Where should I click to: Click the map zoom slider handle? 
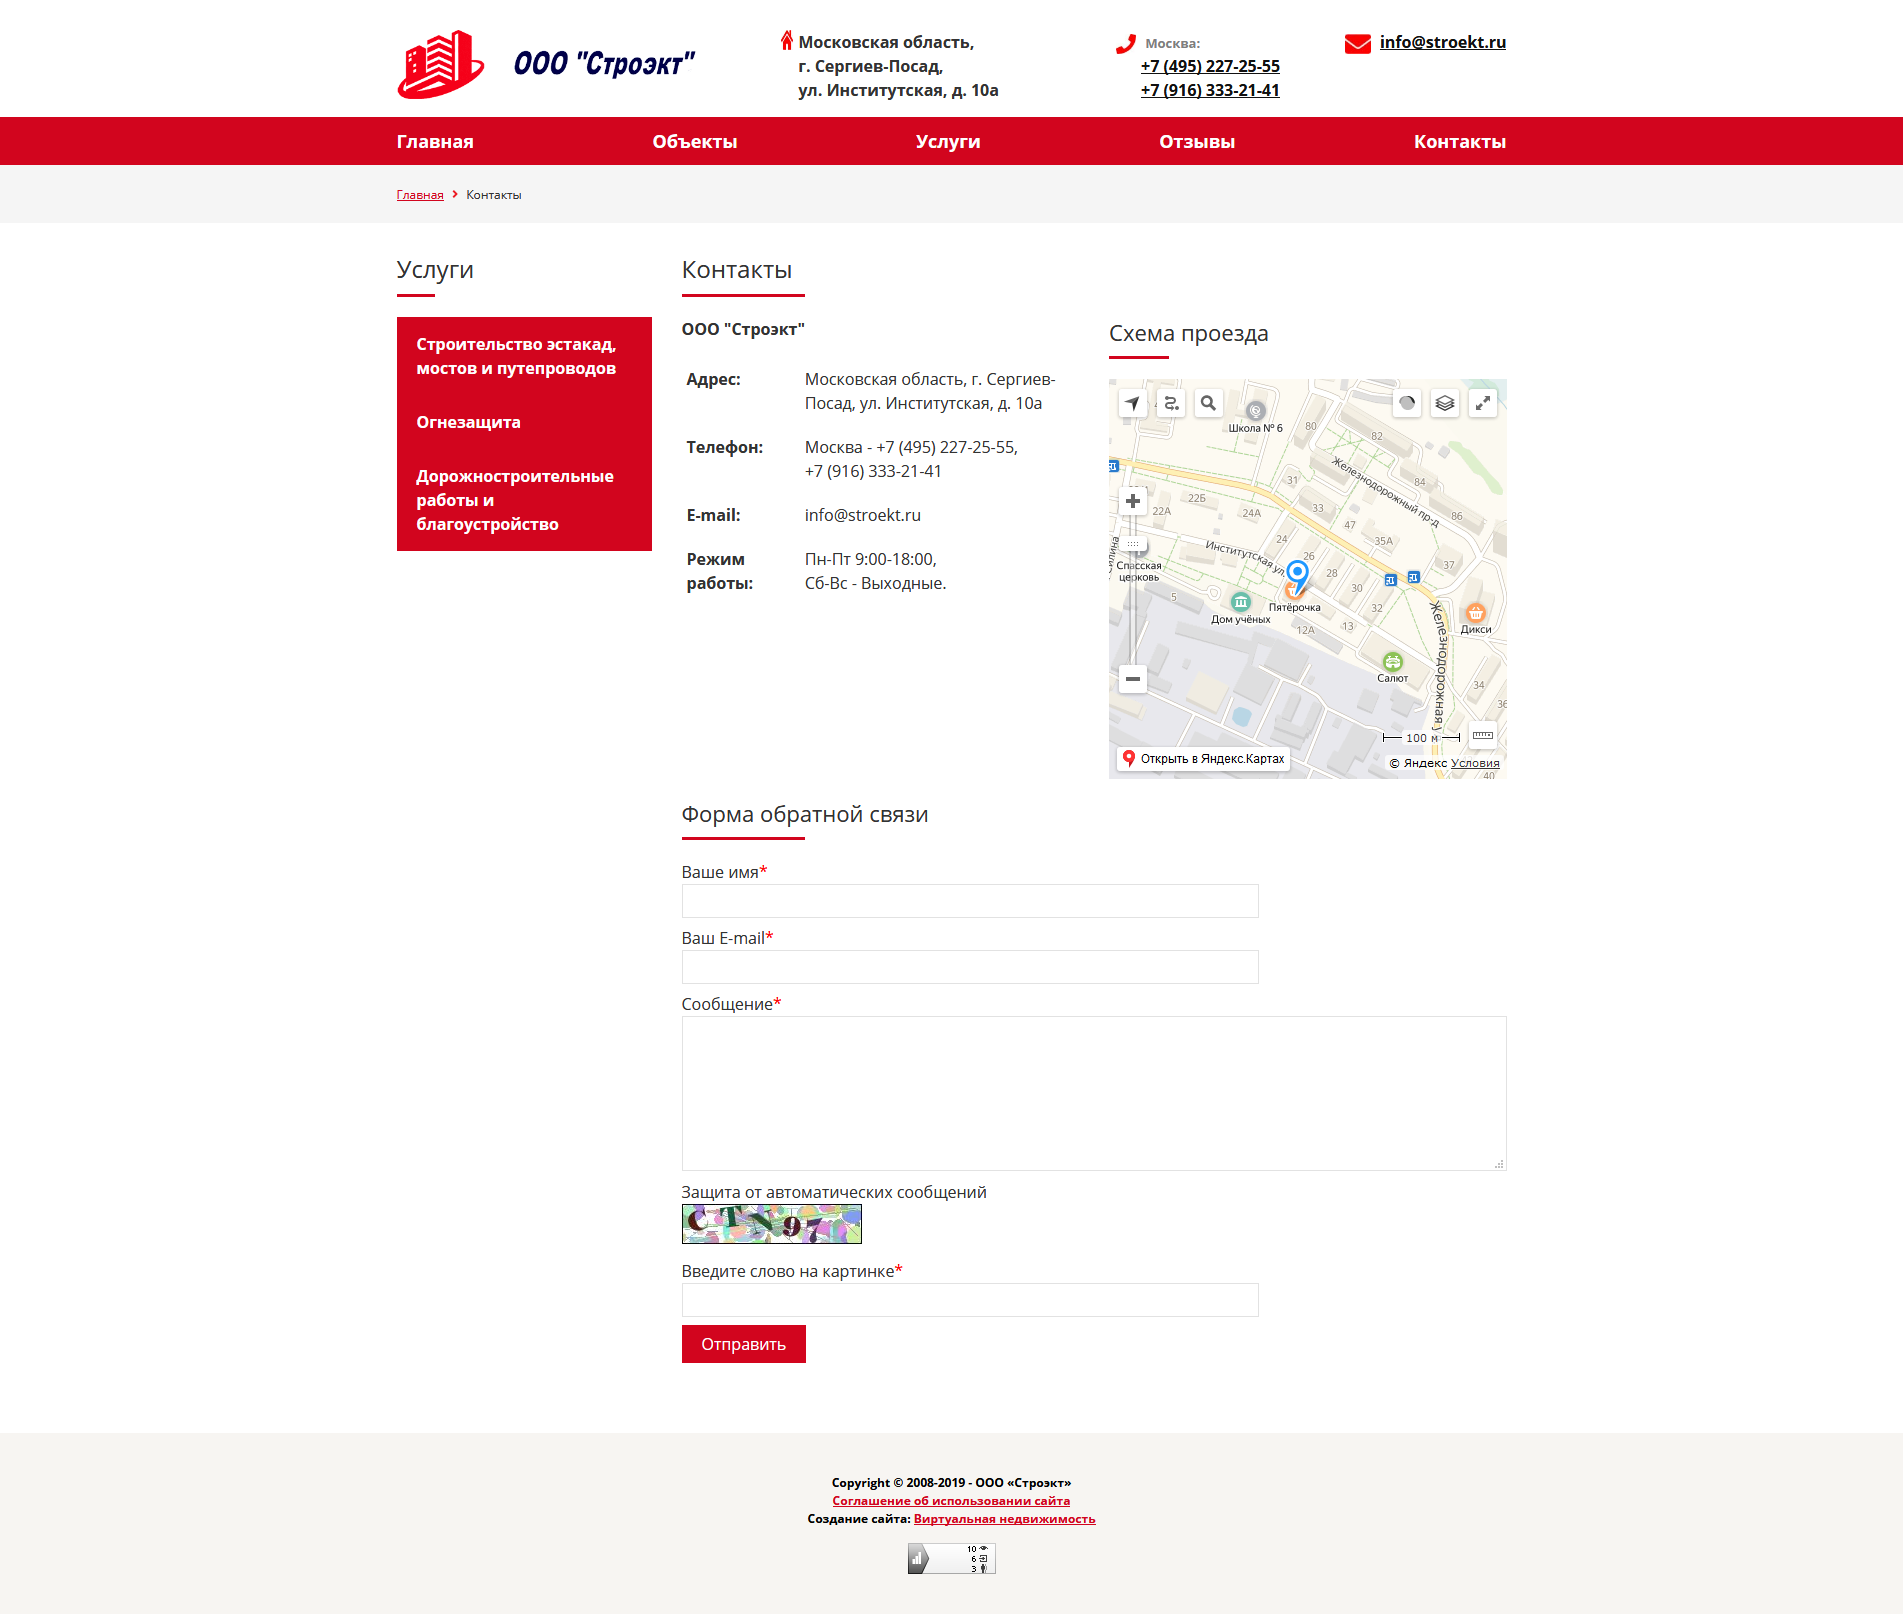click(1133, 545)
